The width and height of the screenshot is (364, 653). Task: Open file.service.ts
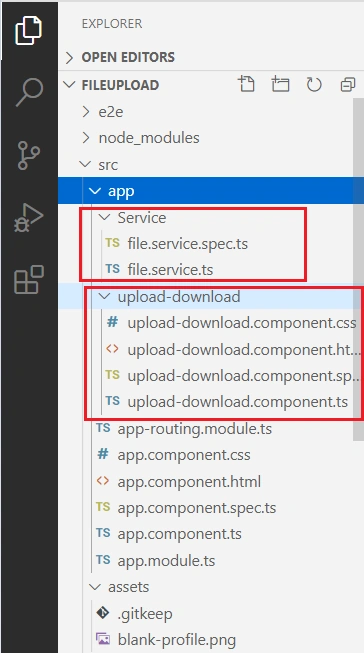tap(170, 269)
